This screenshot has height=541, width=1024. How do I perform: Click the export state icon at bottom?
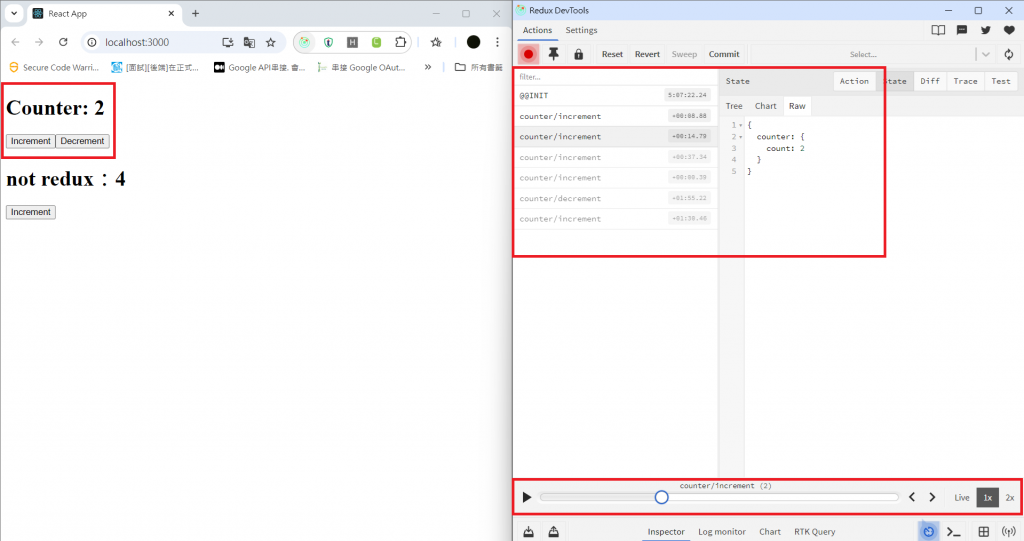pyautogui.click(x=554, y=532)
